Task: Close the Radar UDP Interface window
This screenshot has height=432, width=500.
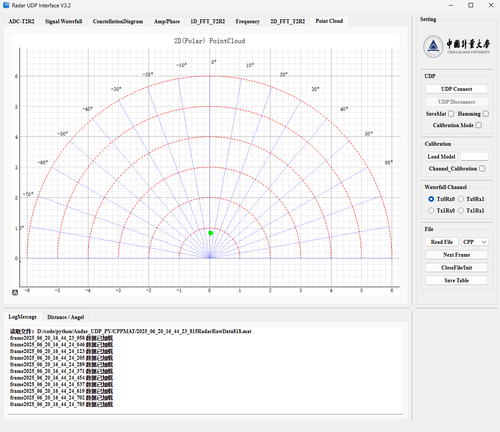Action: (491, 5)
